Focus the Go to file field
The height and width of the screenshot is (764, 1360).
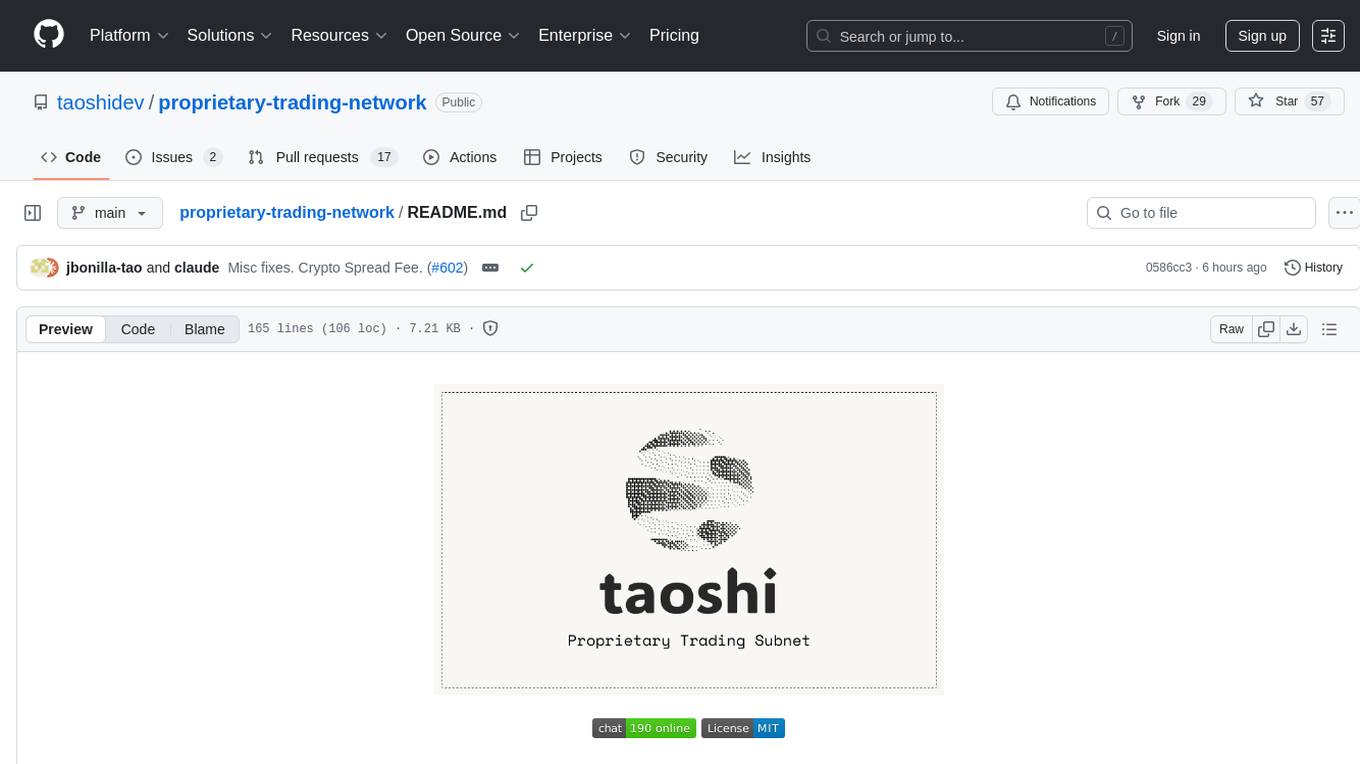tap(1201, 213)
